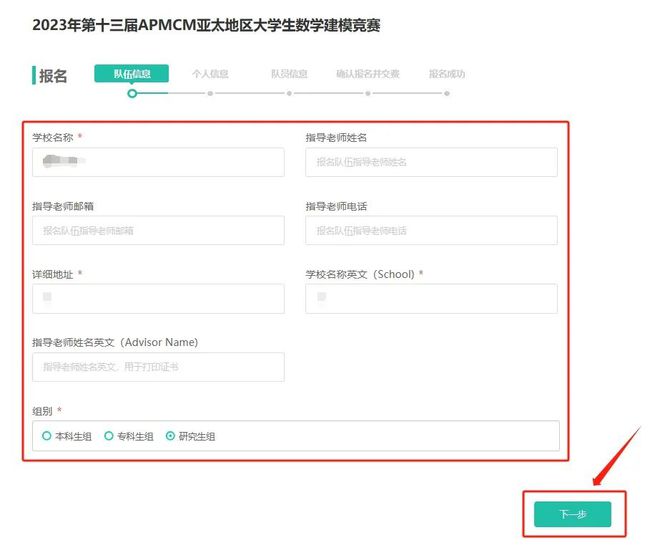Screen dimensions: 660x548
Task: Click the 指导老师电话 field label
Action: click(x=336, y=206)
